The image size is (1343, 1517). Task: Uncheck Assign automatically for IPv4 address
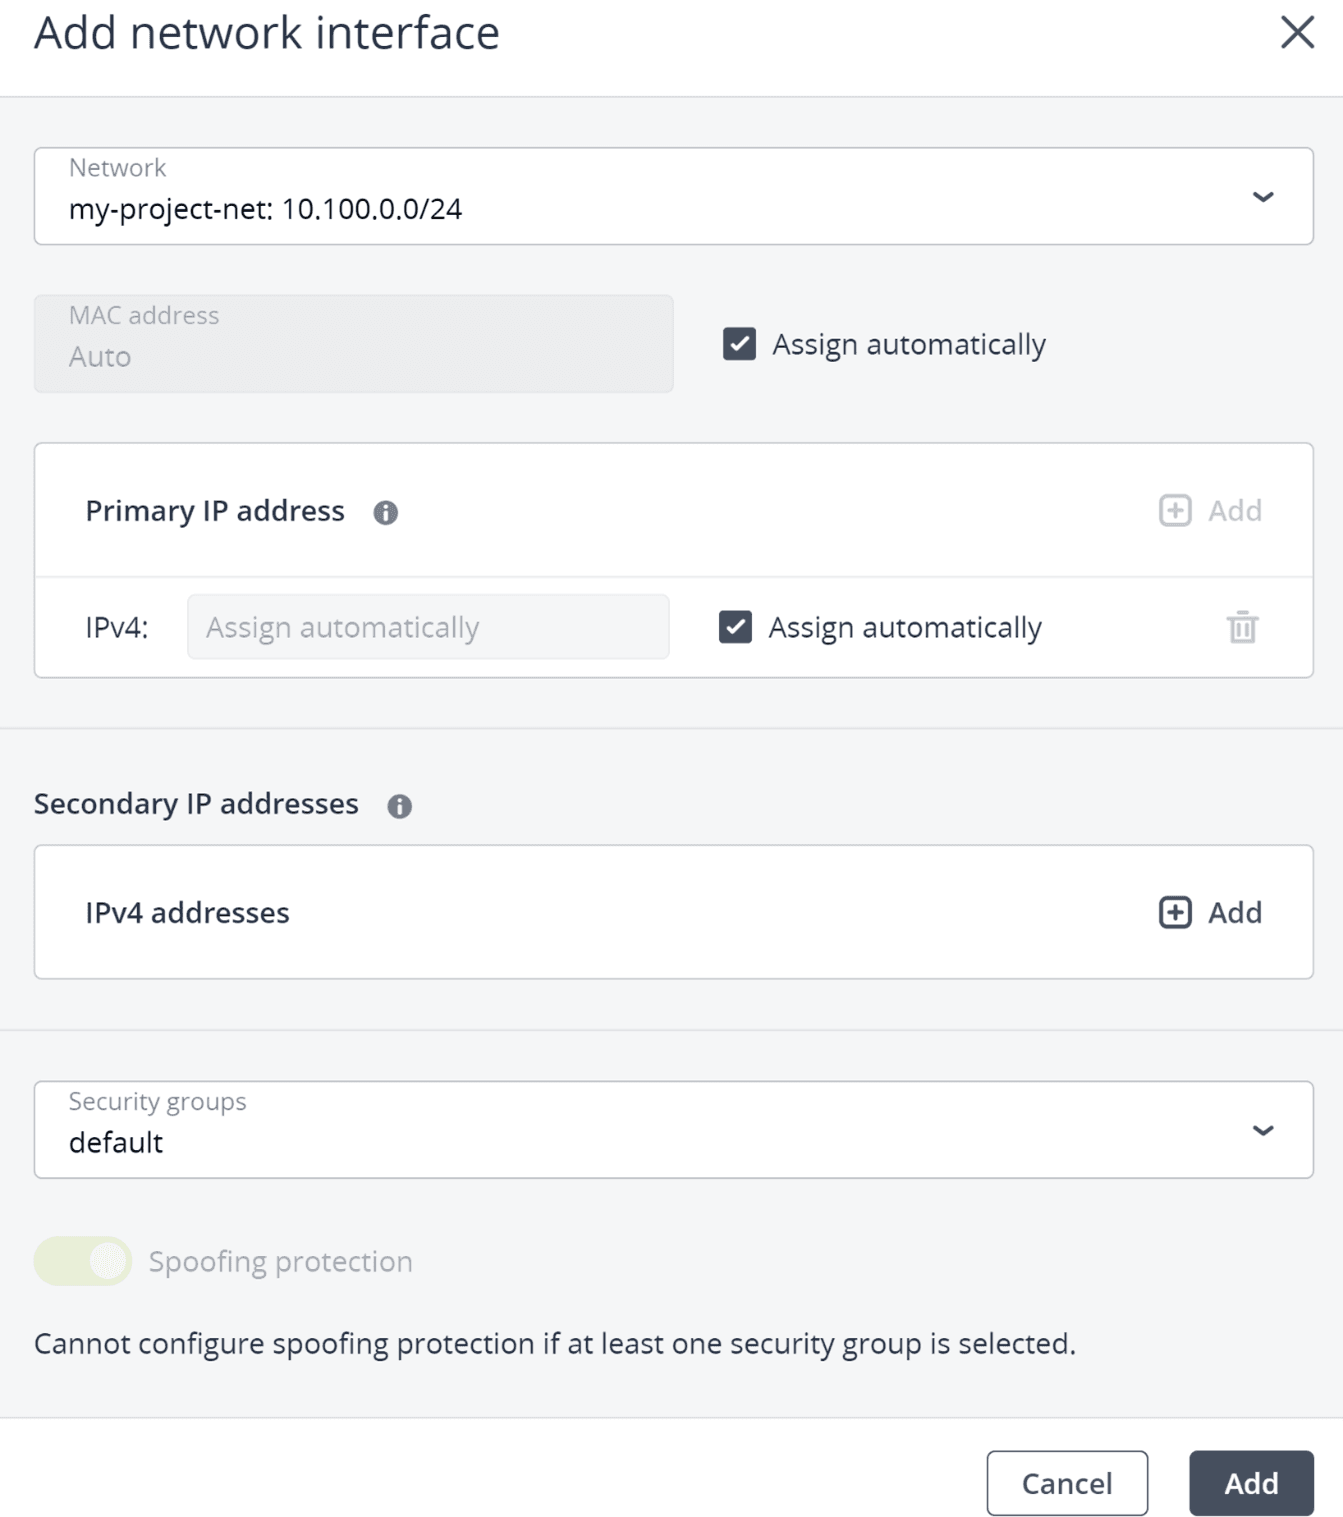[735, 627]
